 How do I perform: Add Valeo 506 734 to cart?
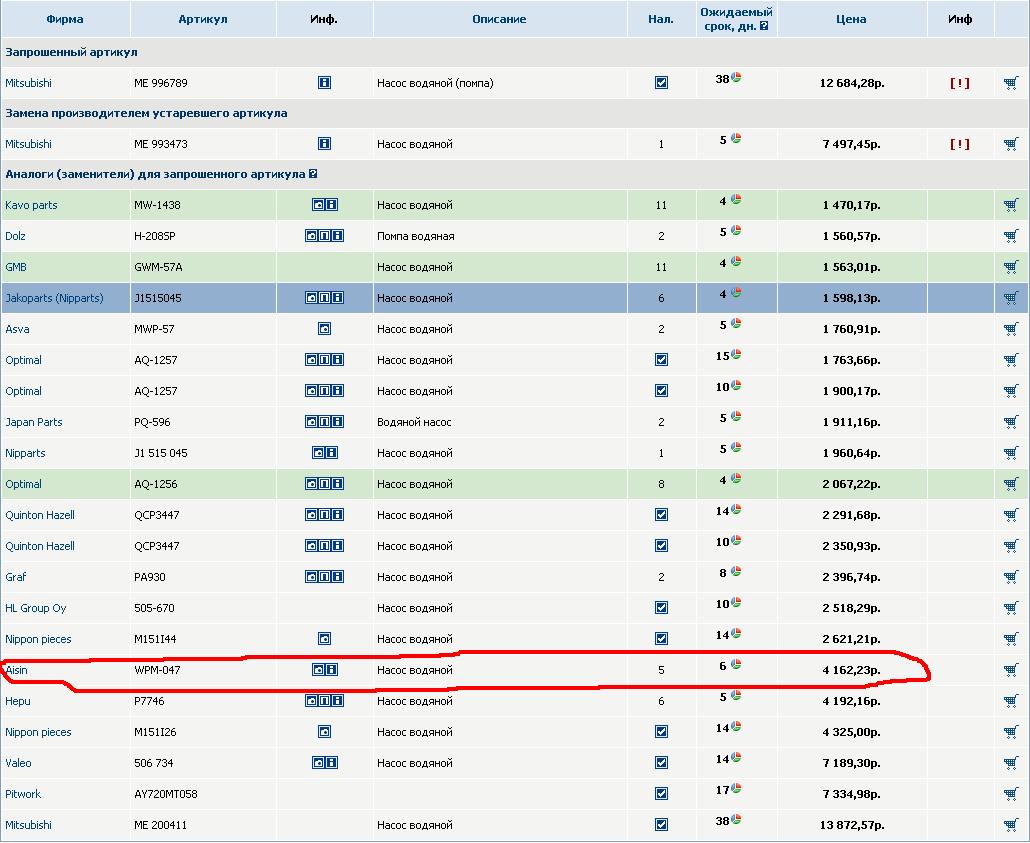pos(1011,763)
